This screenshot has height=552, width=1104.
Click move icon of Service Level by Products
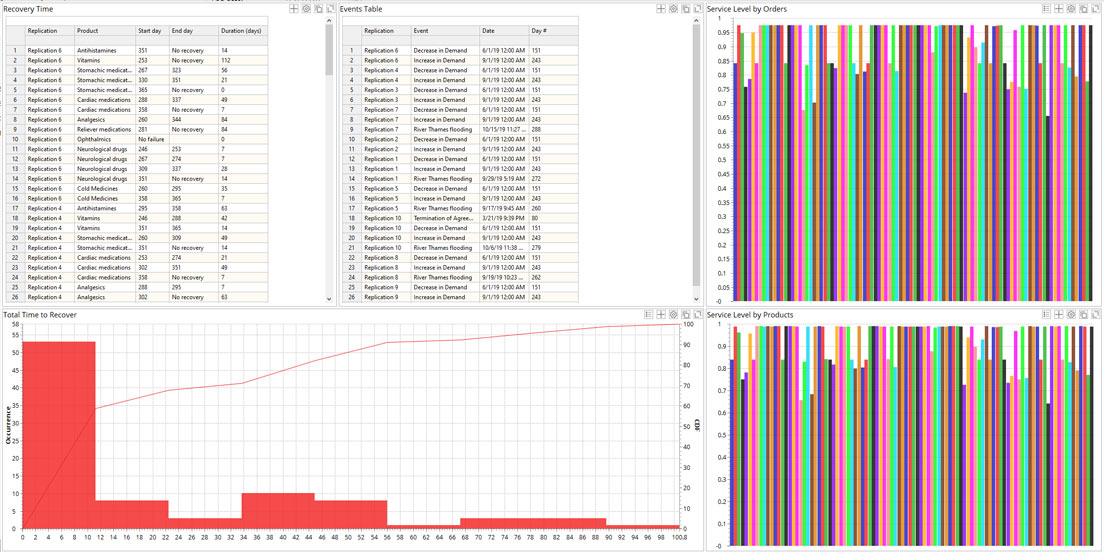pos(1059,315)
